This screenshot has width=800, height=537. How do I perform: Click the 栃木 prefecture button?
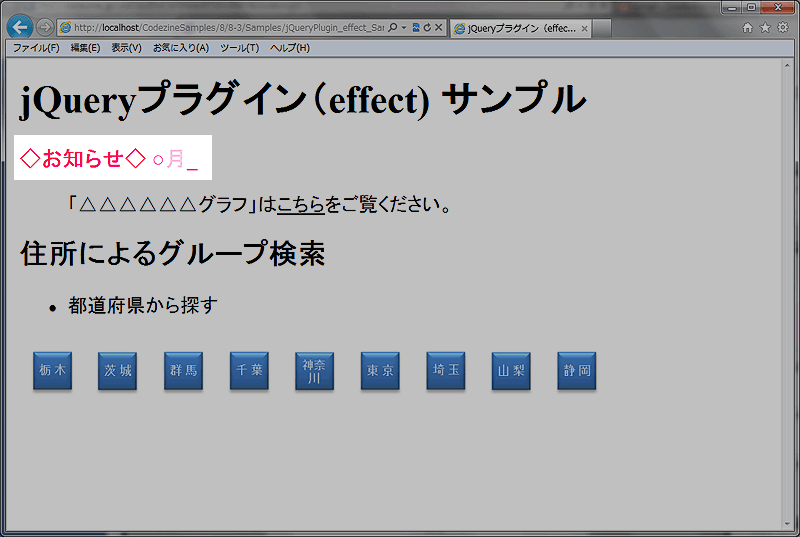click(x=52, y=370)
